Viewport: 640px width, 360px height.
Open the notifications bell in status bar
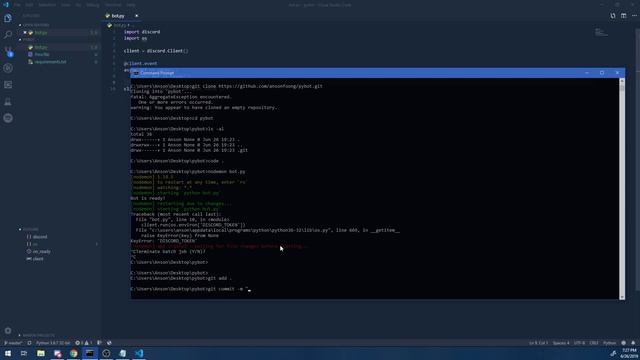[x=633, y=343]
